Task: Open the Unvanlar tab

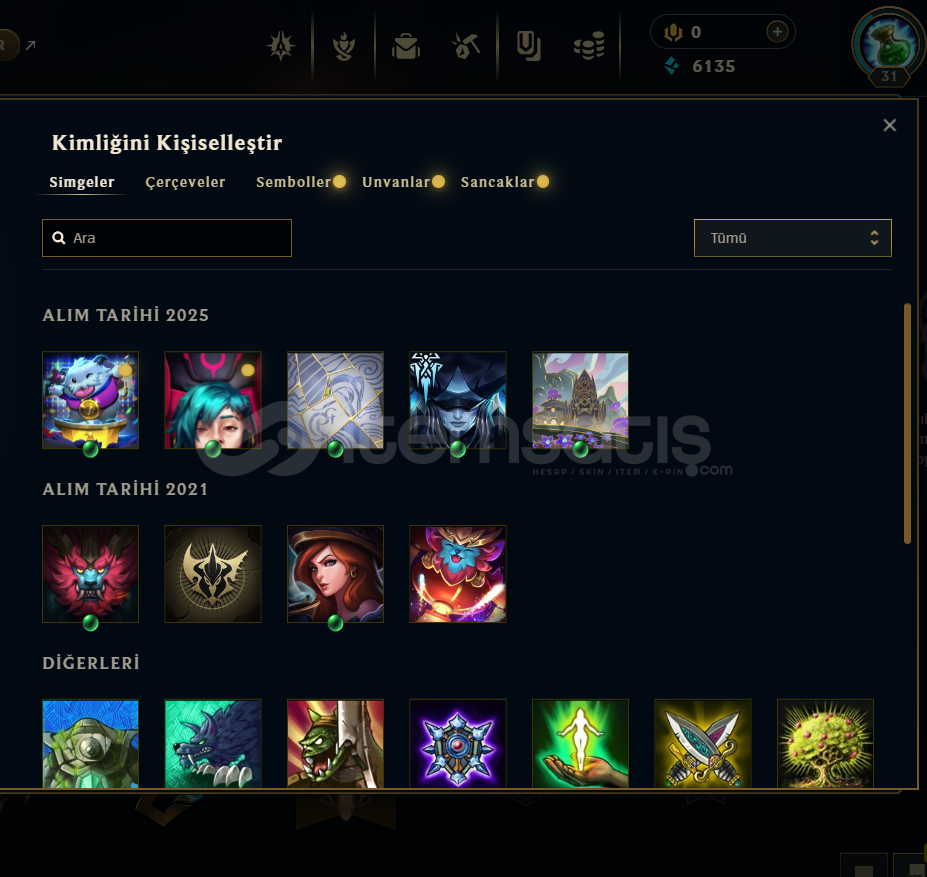Action: 396,182
